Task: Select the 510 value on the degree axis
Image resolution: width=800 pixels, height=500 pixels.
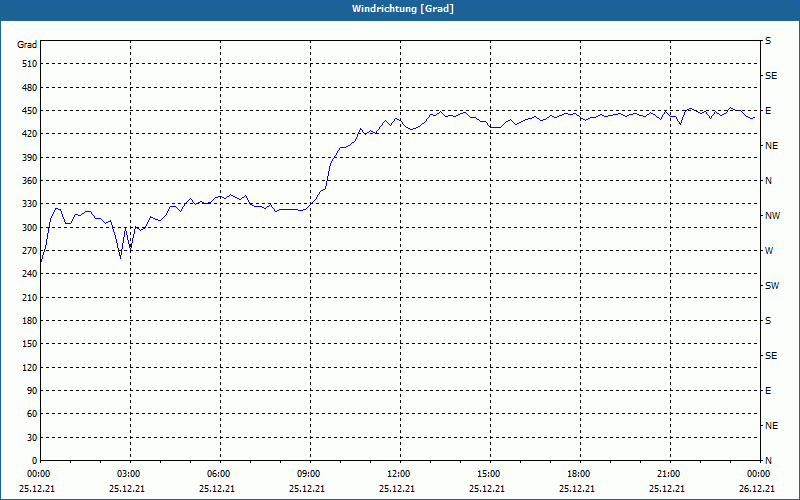Action: click(x=30, y=64)
